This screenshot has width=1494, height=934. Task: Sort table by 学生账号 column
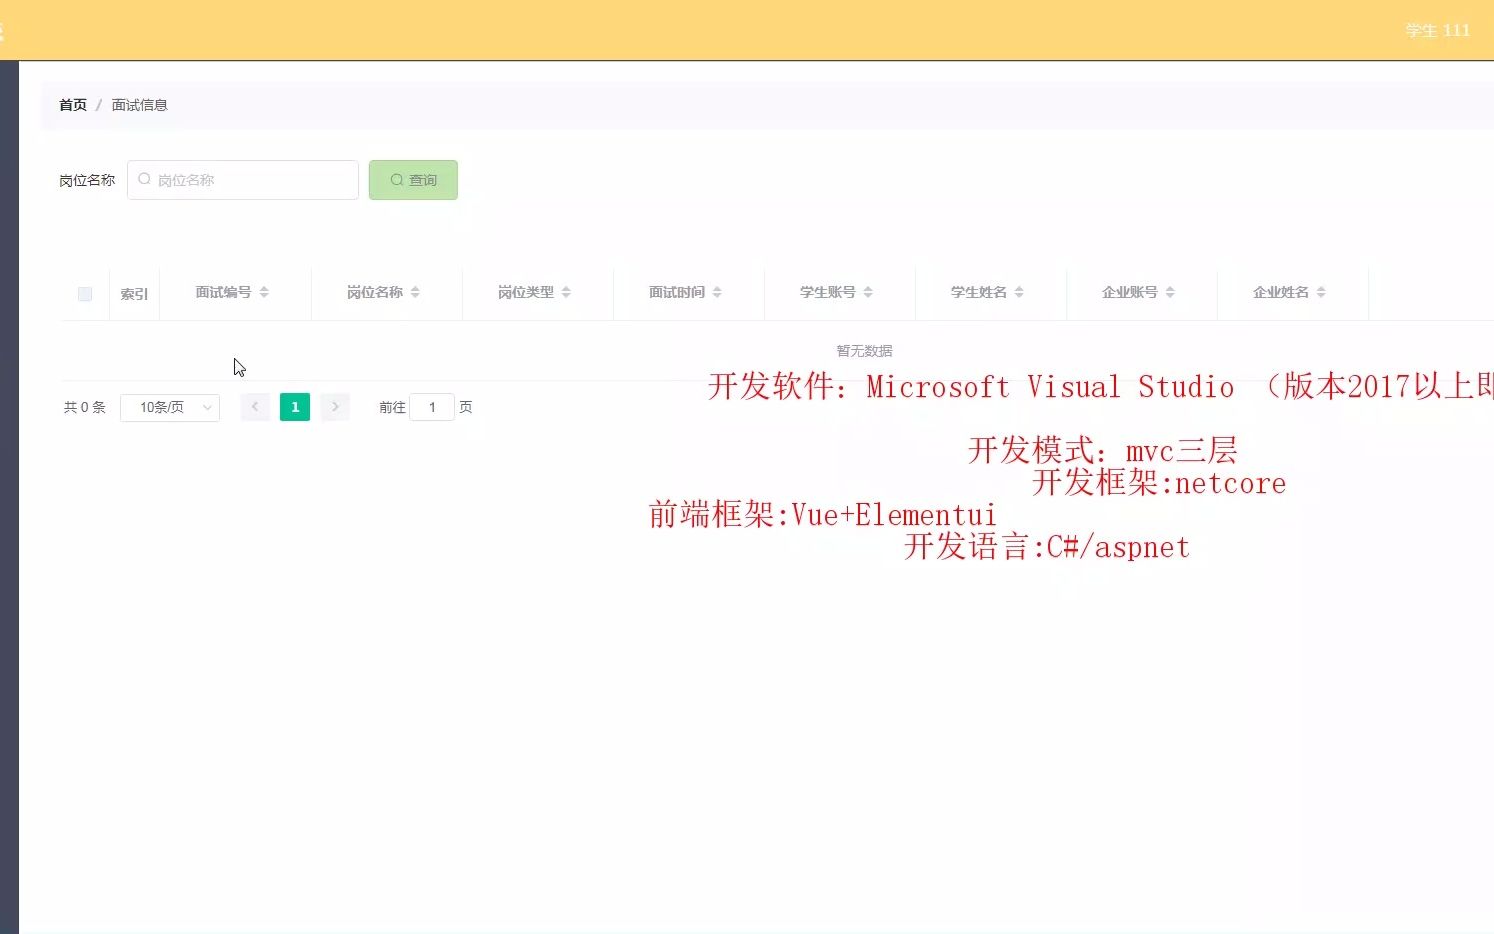pos(836,292)
